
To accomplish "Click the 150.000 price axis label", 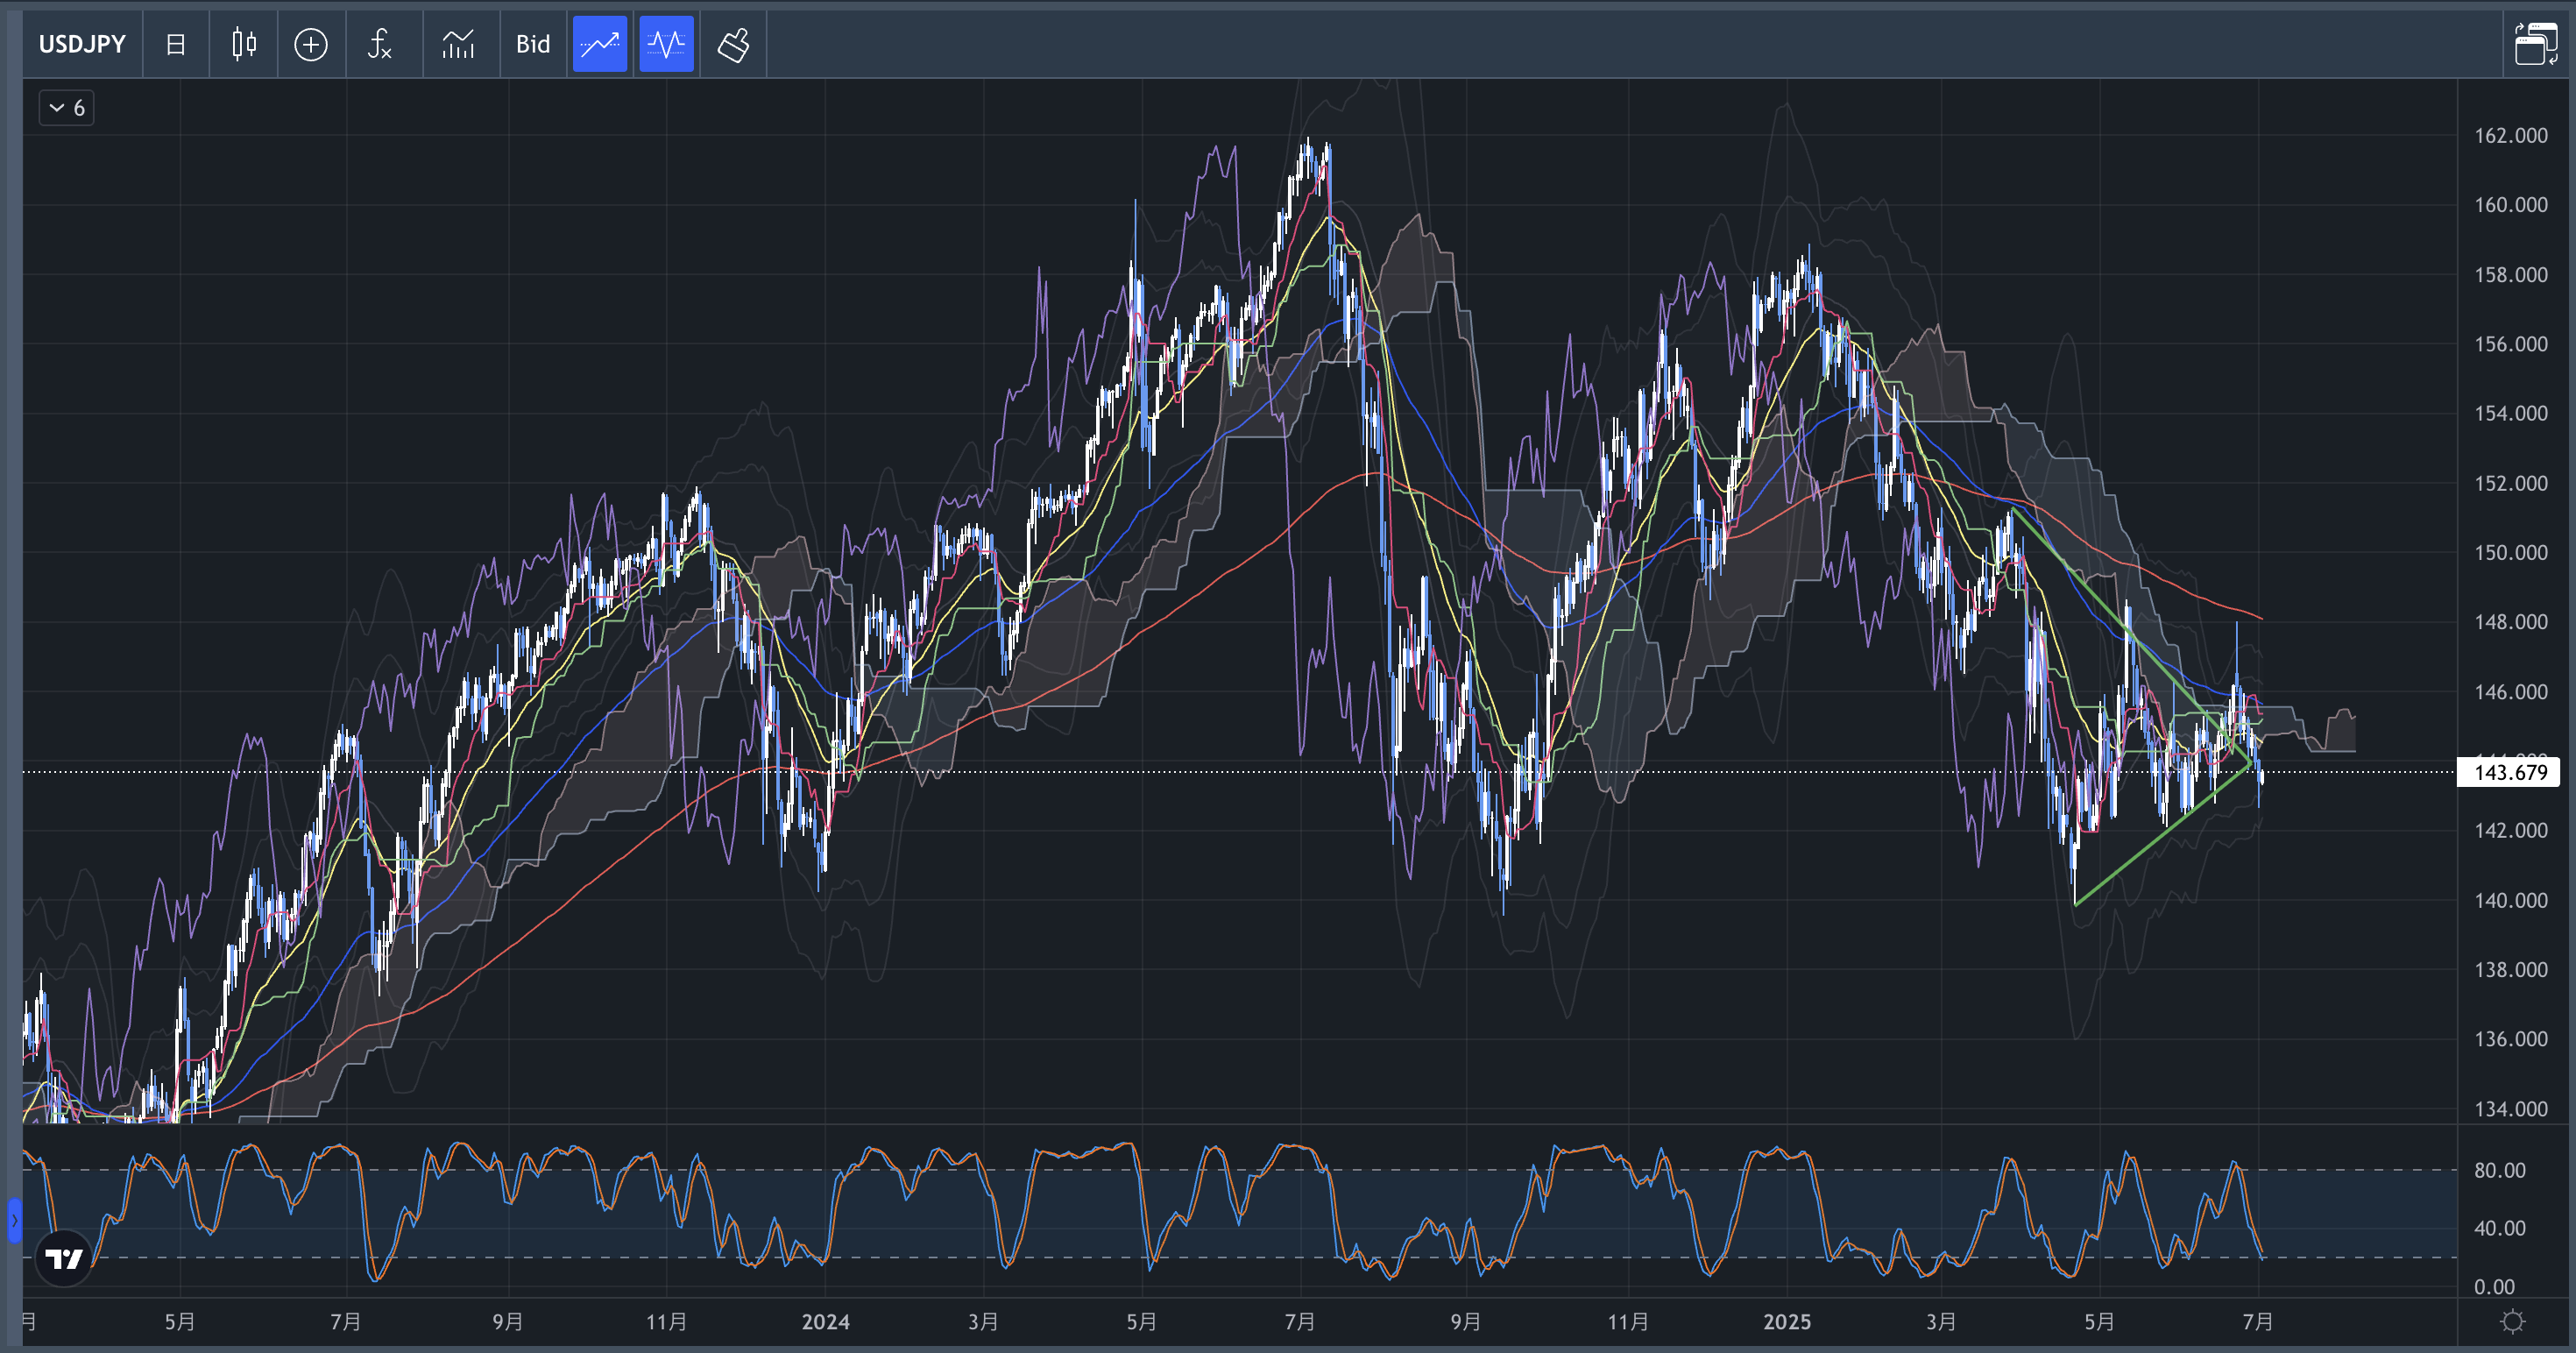I will click(2510, 552).
